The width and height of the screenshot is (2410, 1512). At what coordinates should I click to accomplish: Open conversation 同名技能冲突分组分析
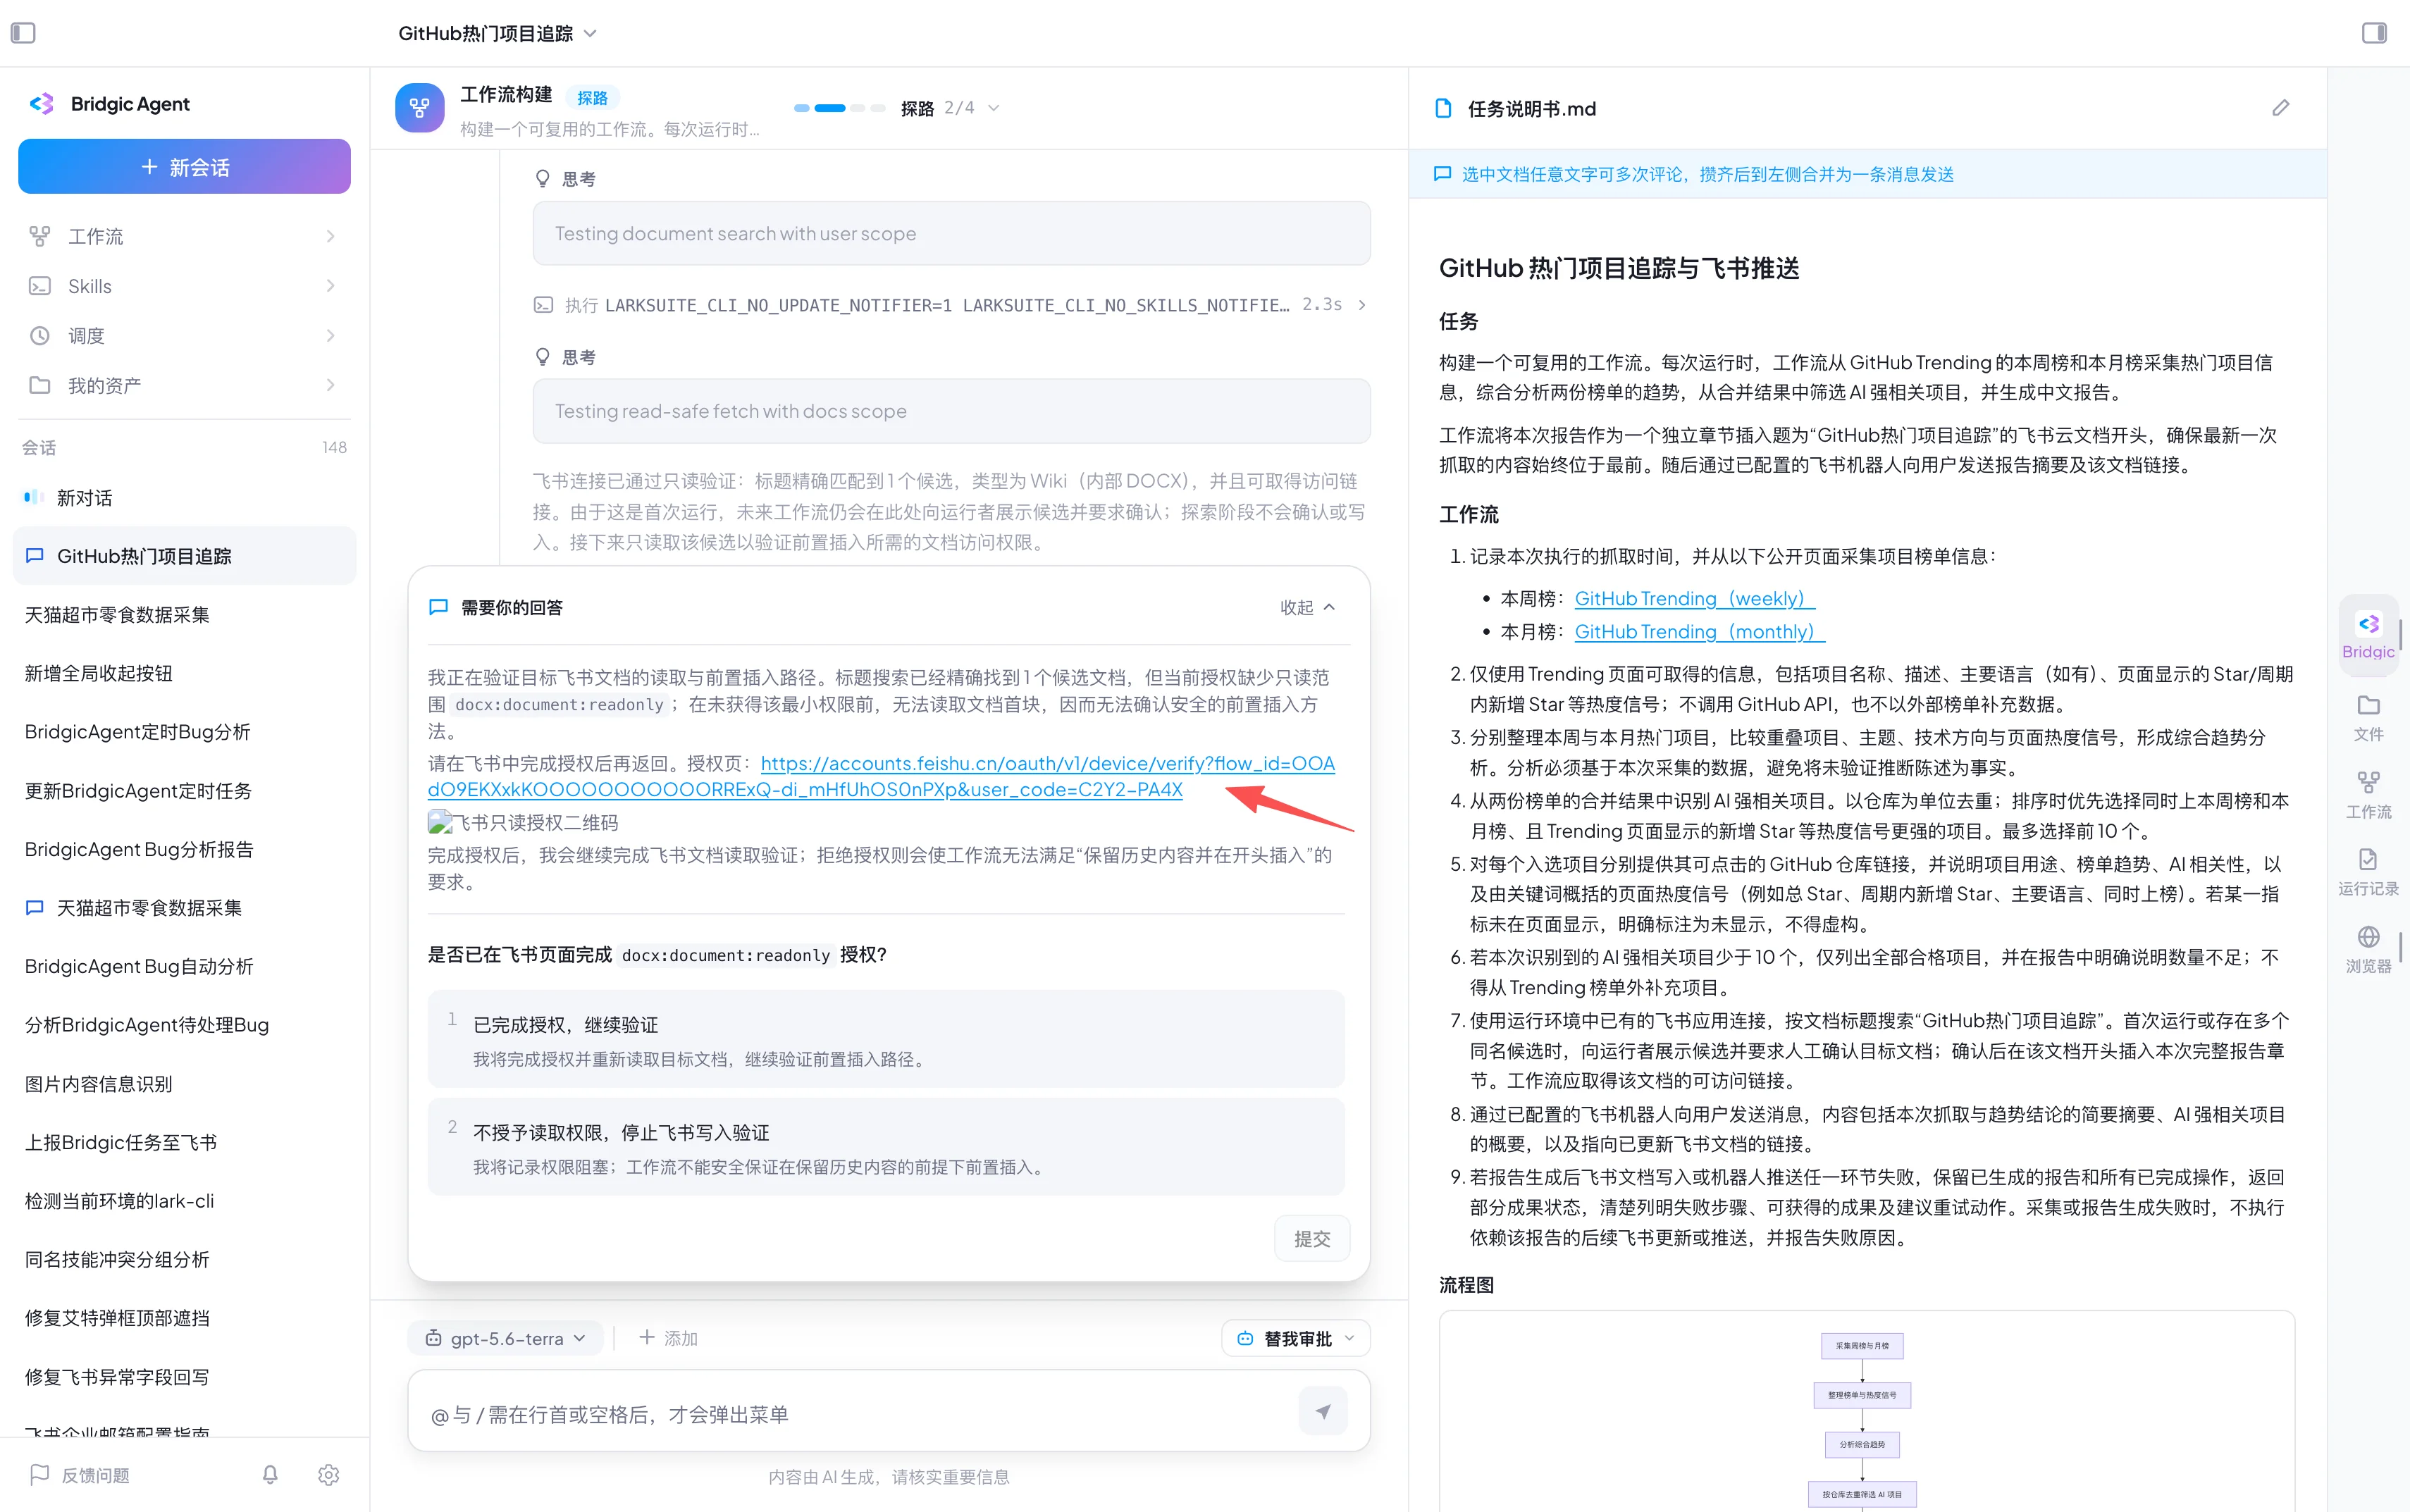click(184, 1259)
